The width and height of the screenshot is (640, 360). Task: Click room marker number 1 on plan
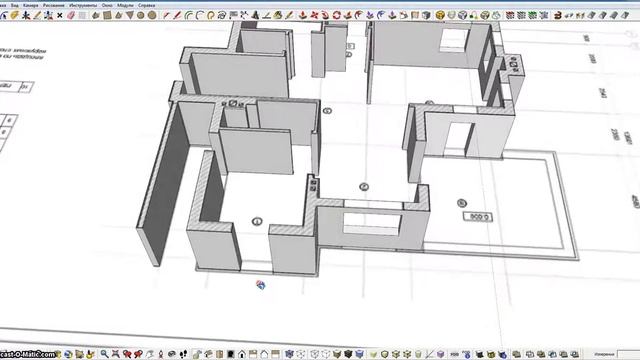pyautogui.click(x=257, y=222)
